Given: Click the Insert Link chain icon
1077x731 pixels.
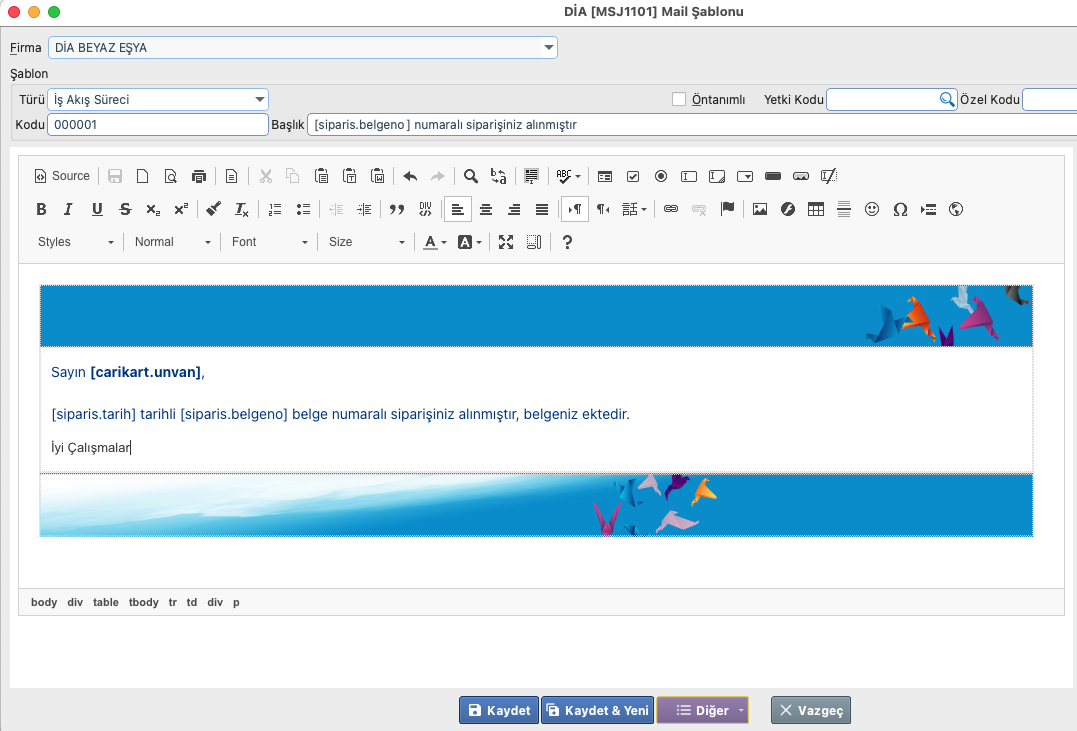Looking at the screenshot, I should [x=671, y=209].
